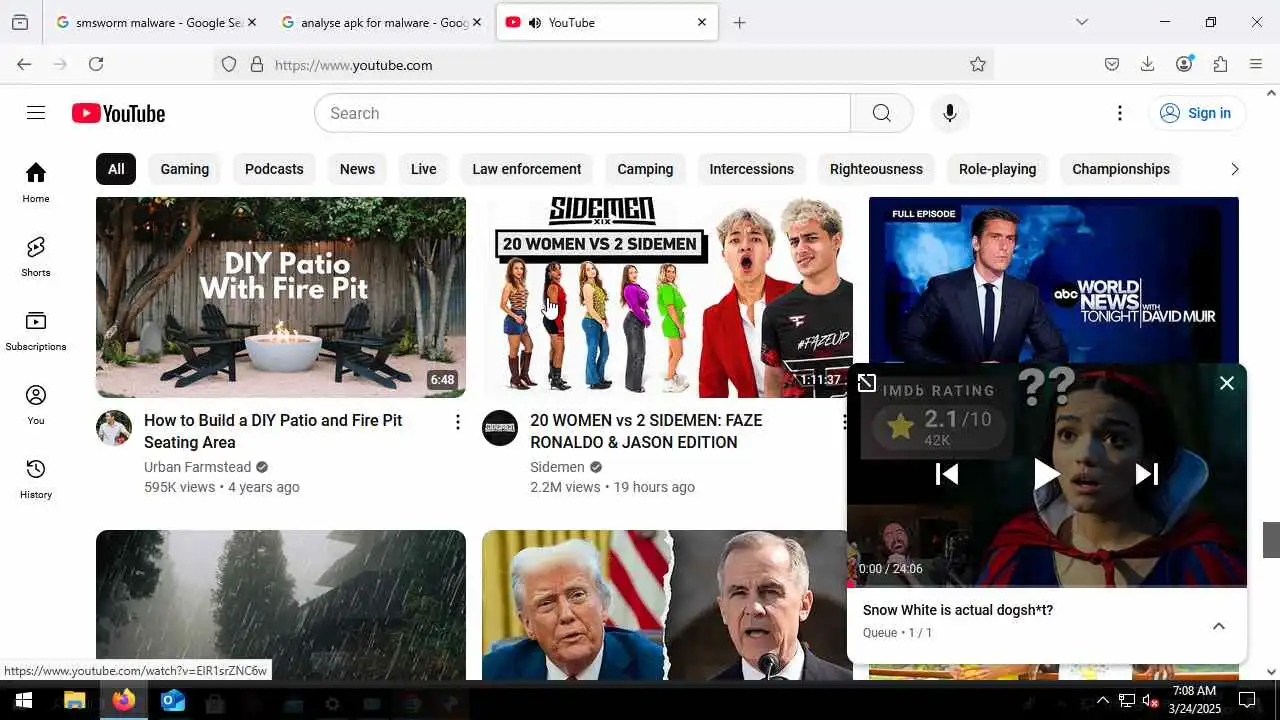Open Firefox list all tabs dropdown

click(x=1082, y=22)
